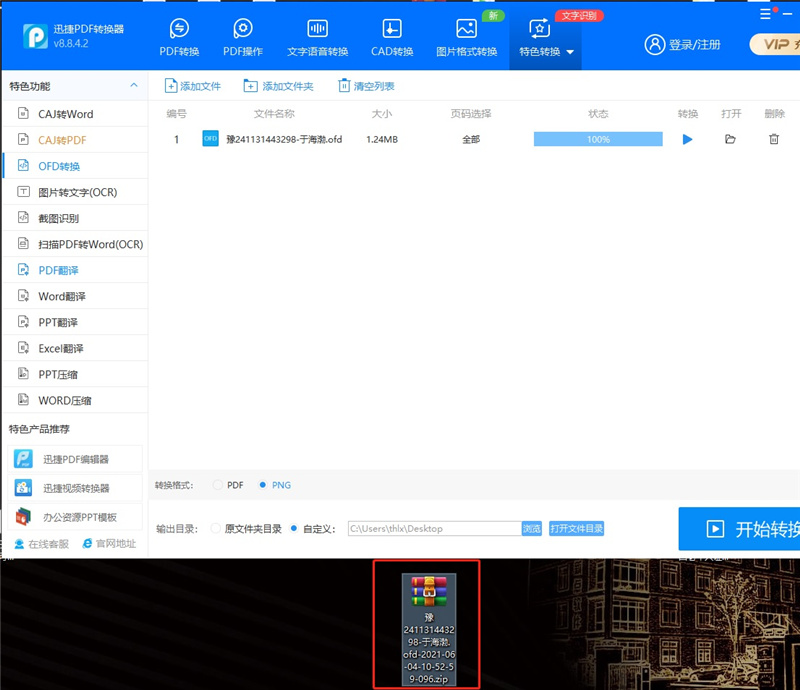Click the 状态 column header
The width and height of the screenshot is (800, 690).
(598, 113)
